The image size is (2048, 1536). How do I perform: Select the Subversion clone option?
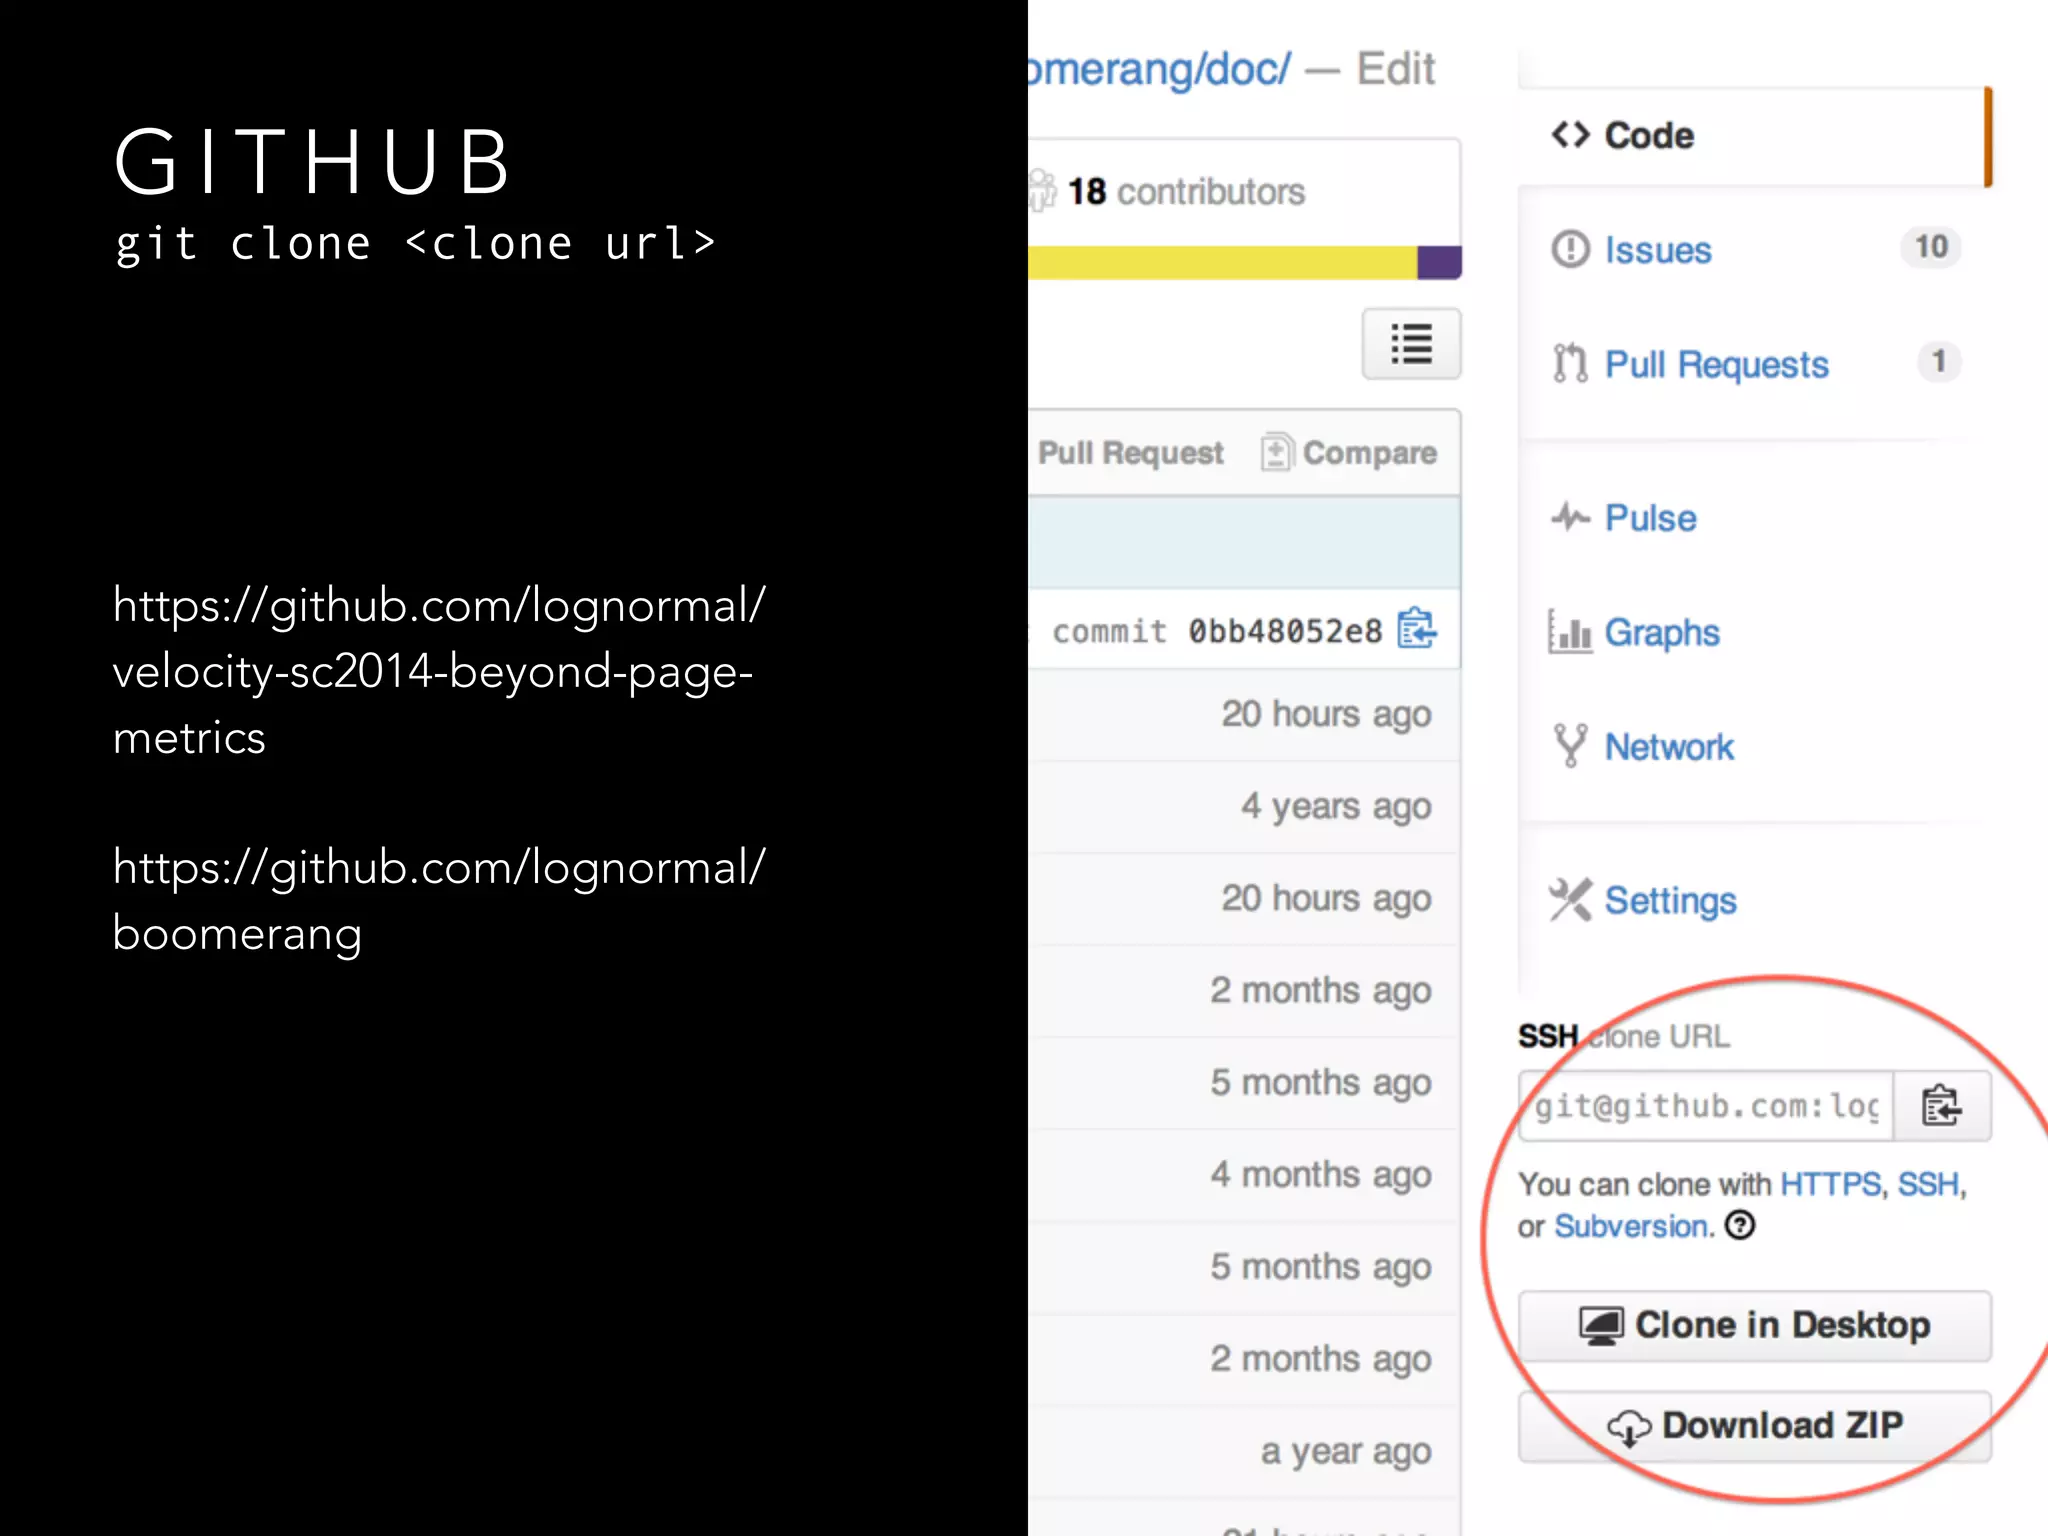[1631, 1226]
